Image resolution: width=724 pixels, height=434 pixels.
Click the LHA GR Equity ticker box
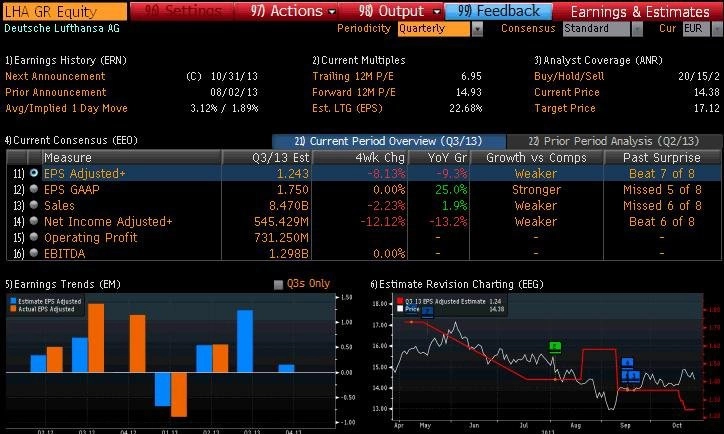click(65, 11)
